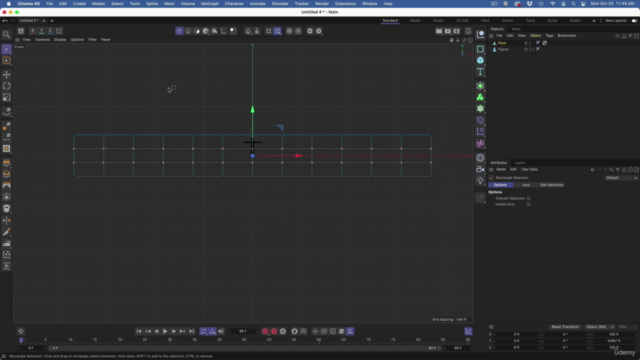This screenshot has width=640, height=360.
Task: Switch to the Layers tab
Action: pyautogui.click(x=520, y=163)
